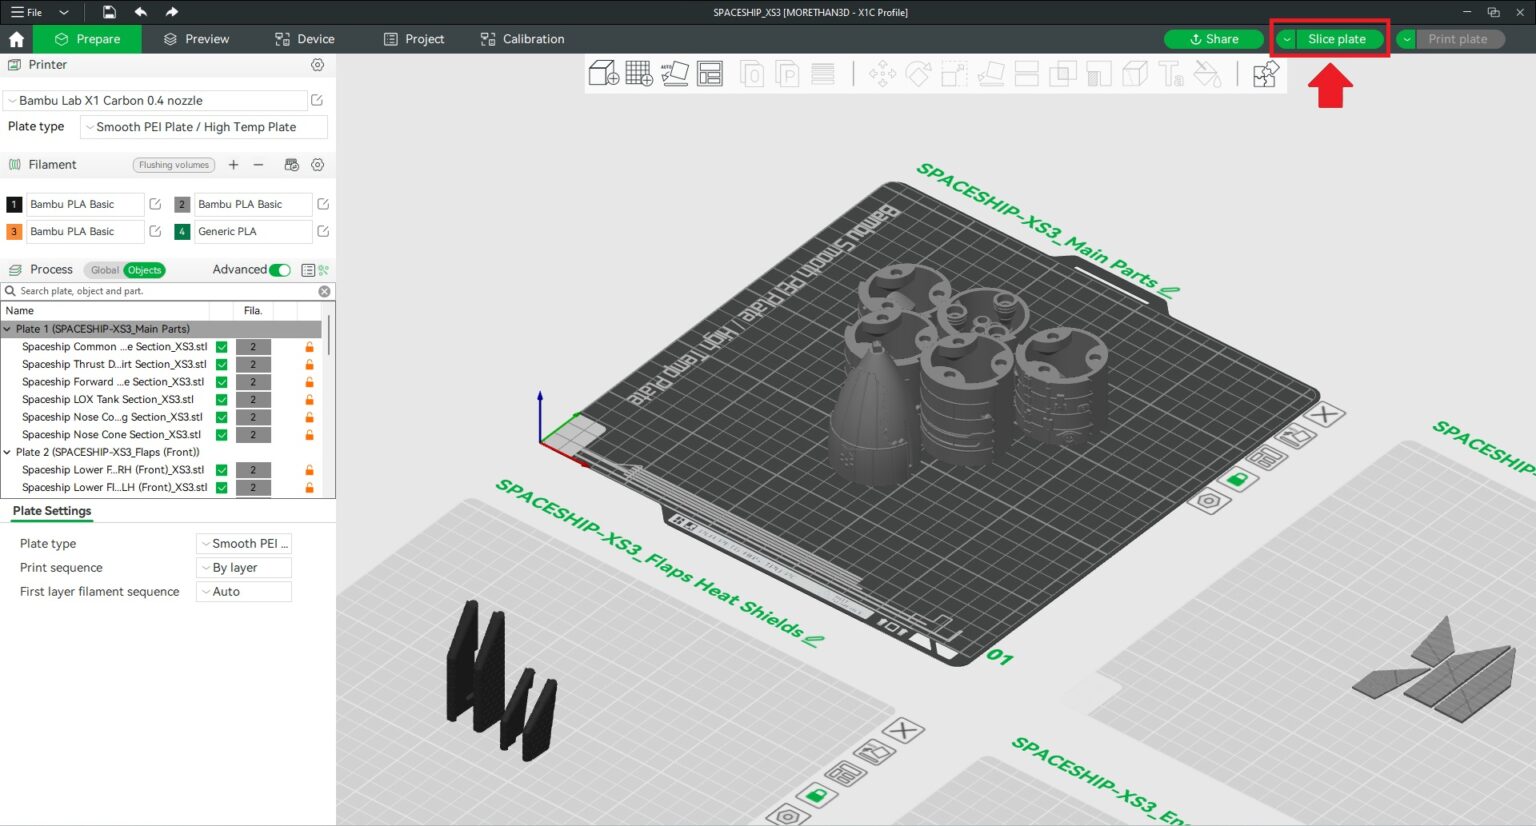This screenshot has width=1536, height=826.
Task: Select the Move tool
Action: [882, 73]
